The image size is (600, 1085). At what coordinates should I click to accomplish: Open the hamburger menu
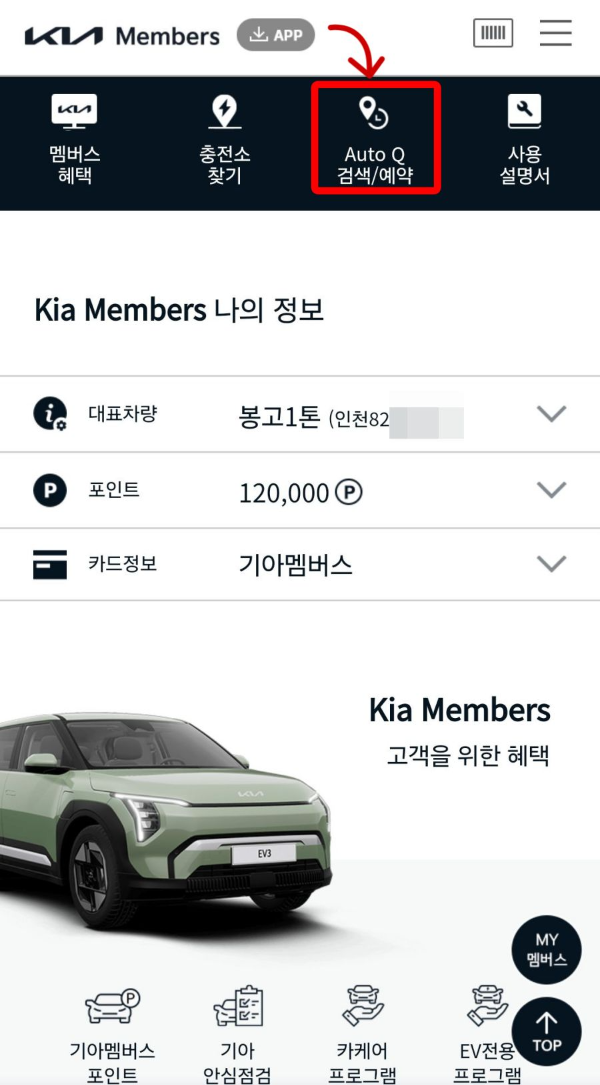pos(556,33)
